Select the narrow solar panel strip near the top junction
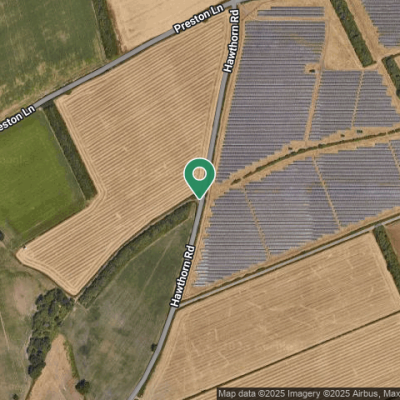 (x=291, y=12)
